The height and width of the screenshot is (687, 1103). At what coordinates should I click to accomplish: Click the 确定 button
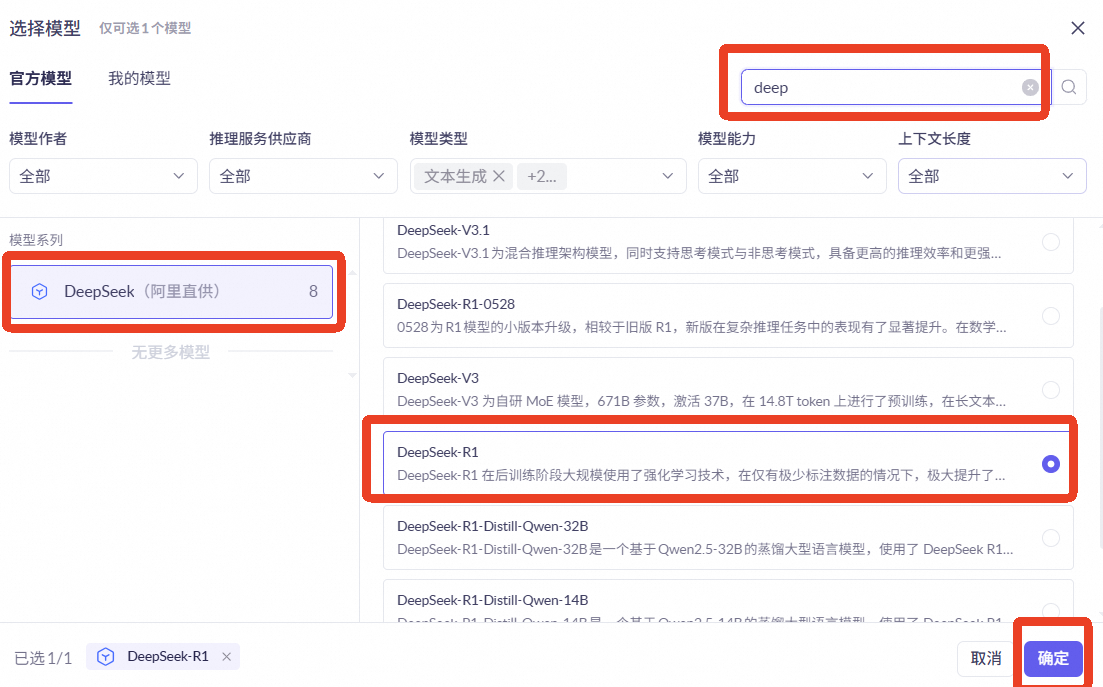[1053, 658]
